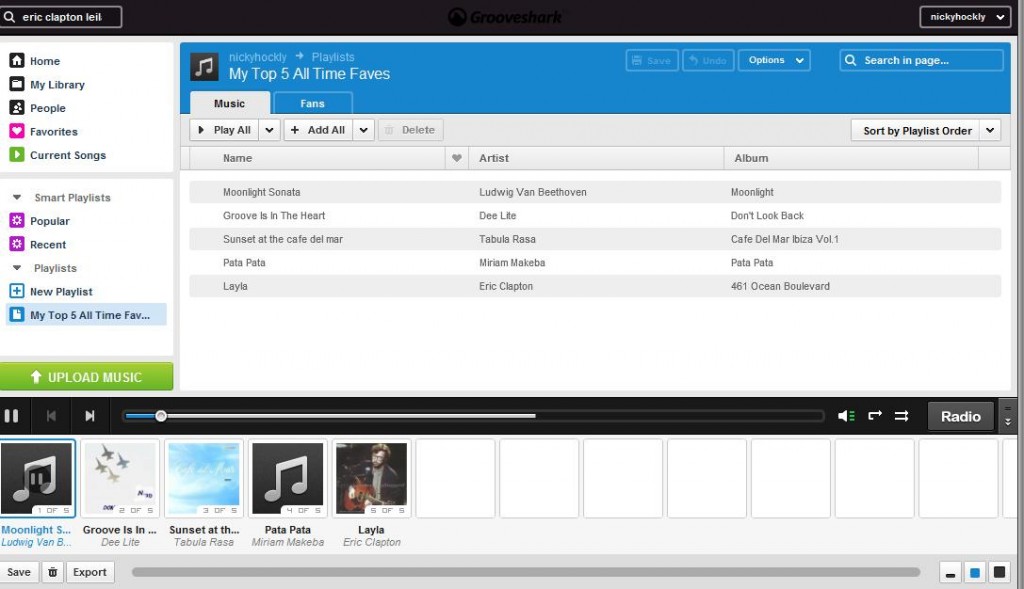Click Cafe Del Mar Ibiza Vol.1 album
1024x589 pixels.
pos(784,239)
